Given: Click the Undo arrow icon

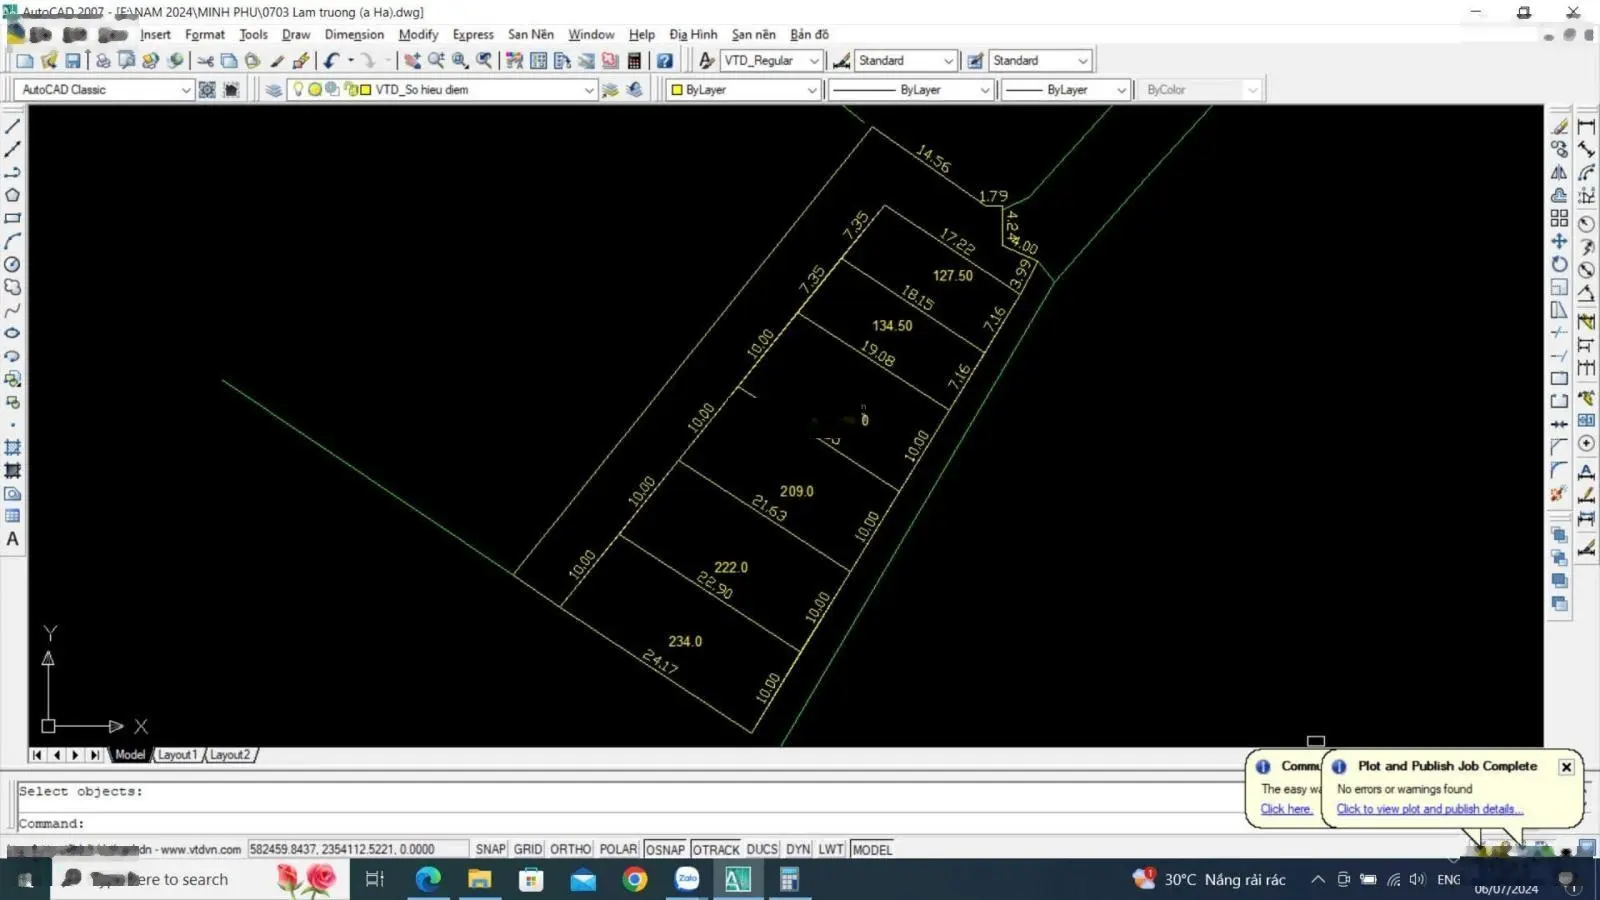Looking at the screenshot, I should click(x=331, y=61).
